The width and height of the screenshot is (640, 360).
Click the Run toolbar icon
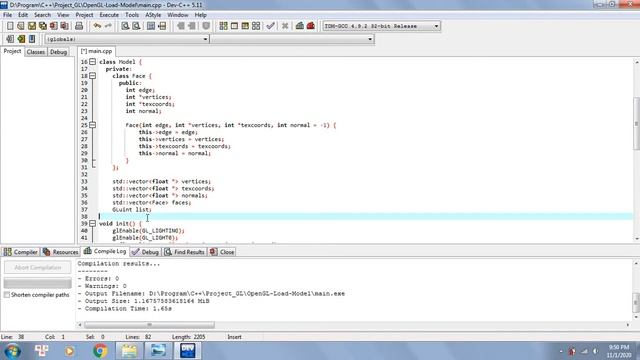click(234, 26)
